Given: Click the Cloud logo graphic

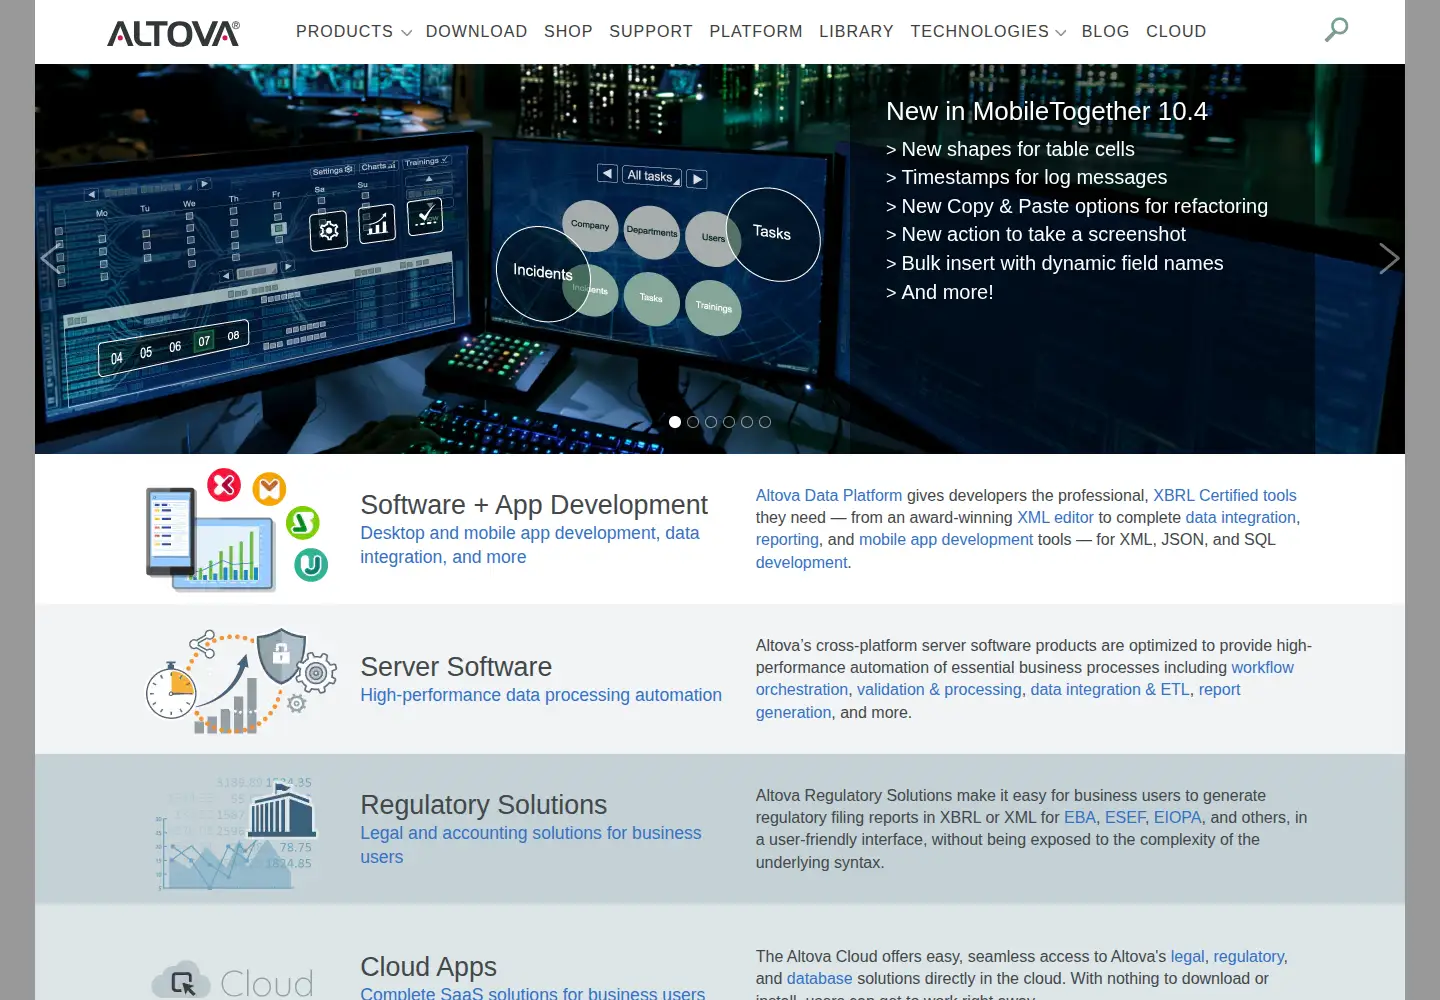Looking at the screenshot, I should [x=233, y=981].
